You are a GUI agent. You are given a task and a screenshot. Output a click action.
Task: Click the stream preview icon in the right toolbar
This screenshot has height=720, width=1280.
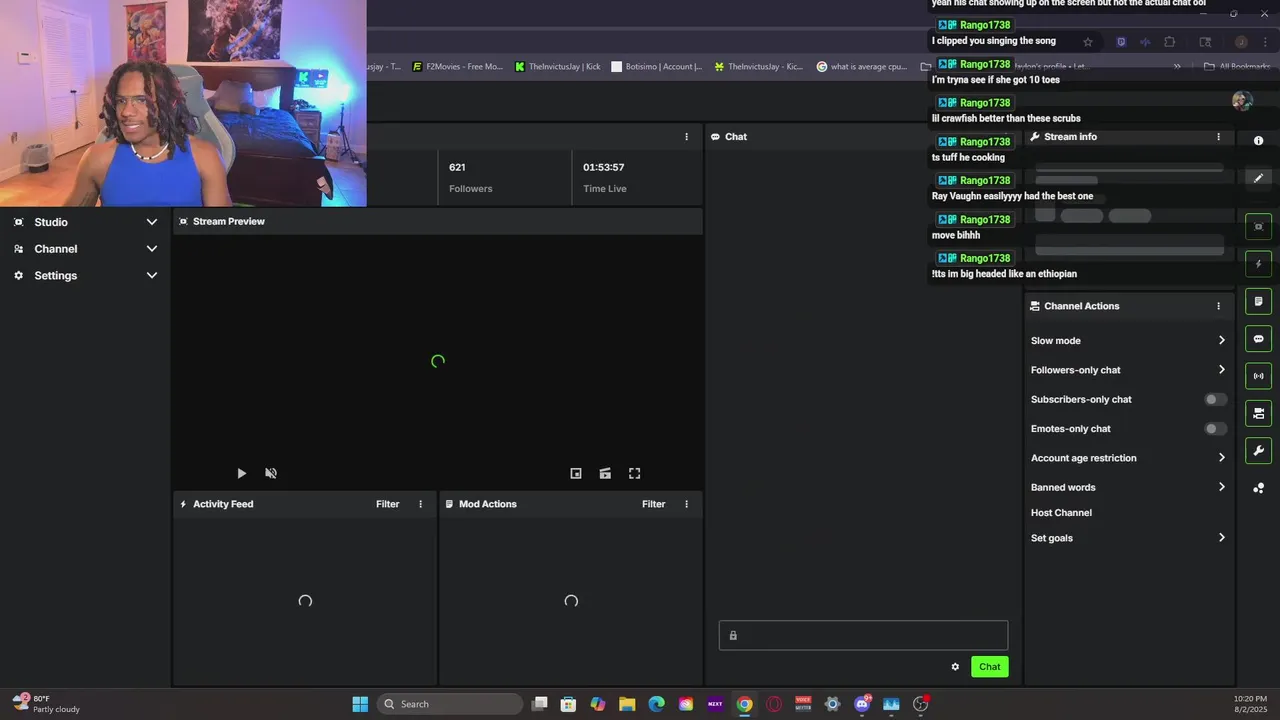pyautogui.click(x=1258, y=227)
